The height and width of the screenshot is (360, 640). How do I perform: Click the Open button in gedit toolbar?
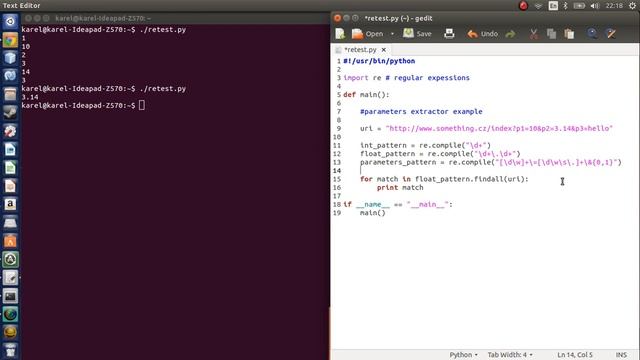pyautogui.click(x=368, y=34)
